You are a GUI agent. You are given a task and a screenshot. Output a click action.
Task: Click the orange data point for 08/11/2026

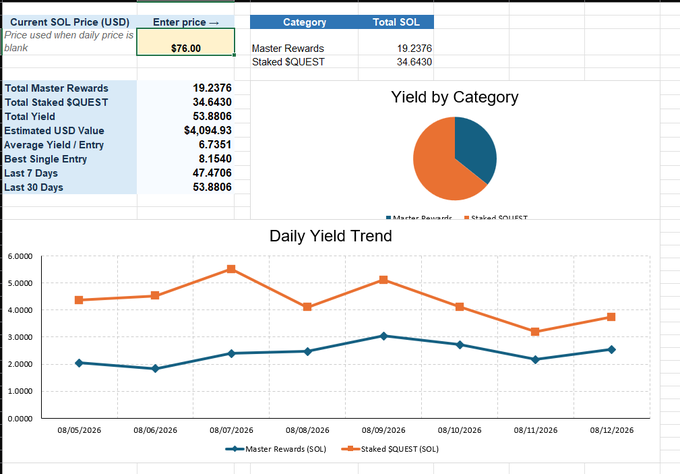pos(535,332)
